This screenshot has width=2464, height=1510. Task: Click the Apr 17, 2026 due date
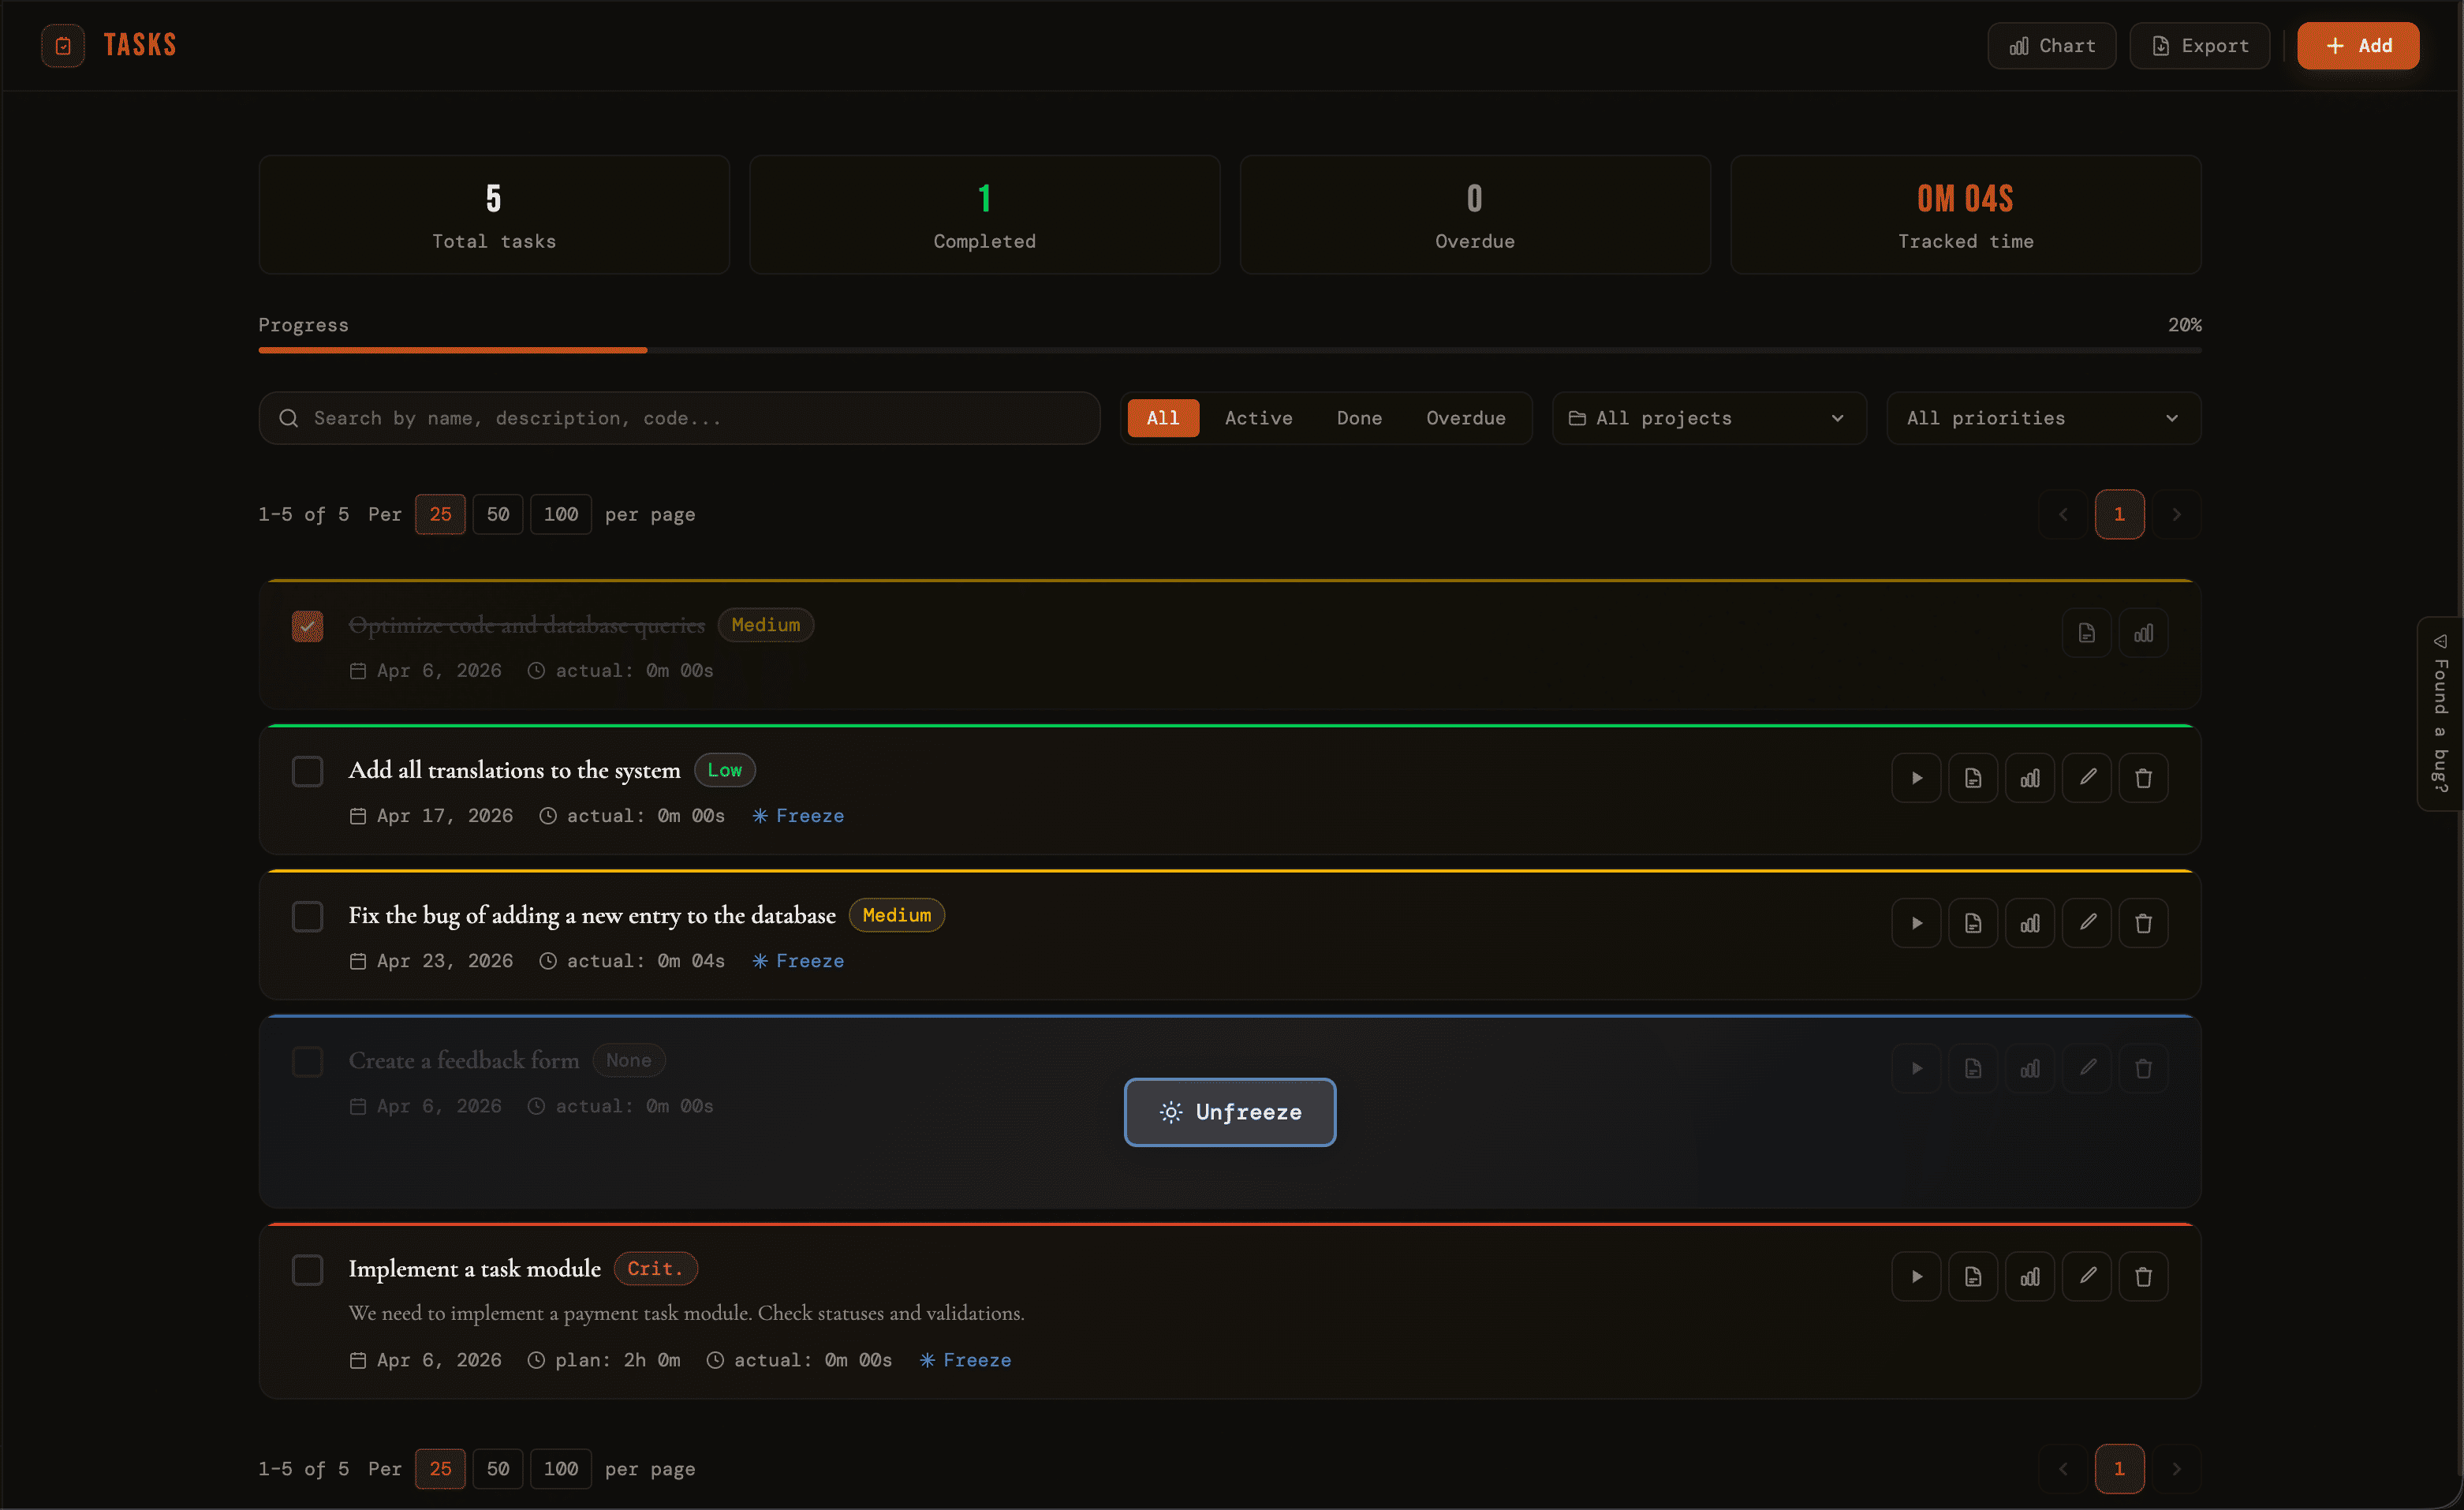click(432, 816)
